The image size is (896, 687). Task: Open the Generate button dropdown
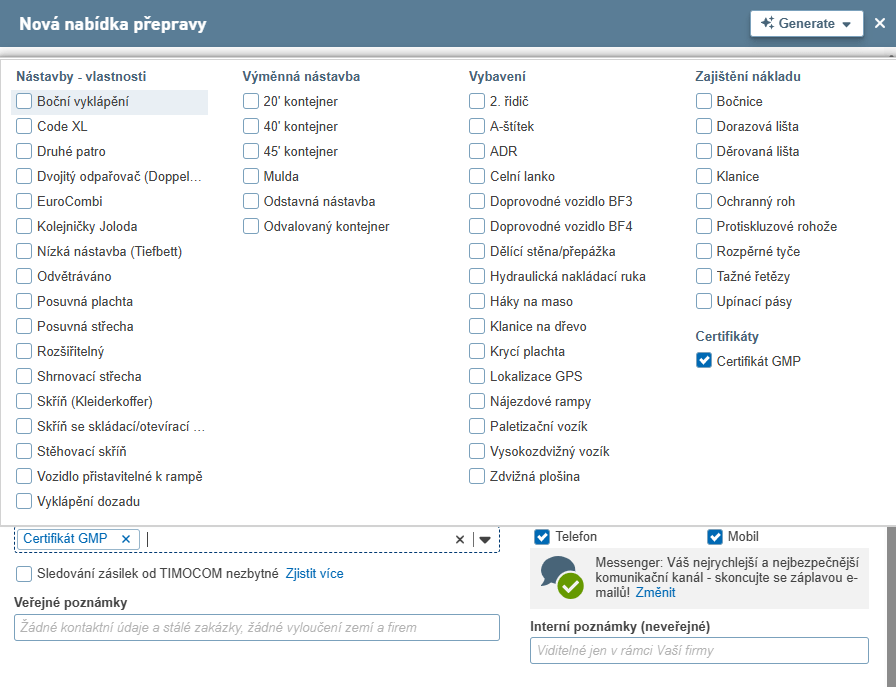click(x=806, y=24)
